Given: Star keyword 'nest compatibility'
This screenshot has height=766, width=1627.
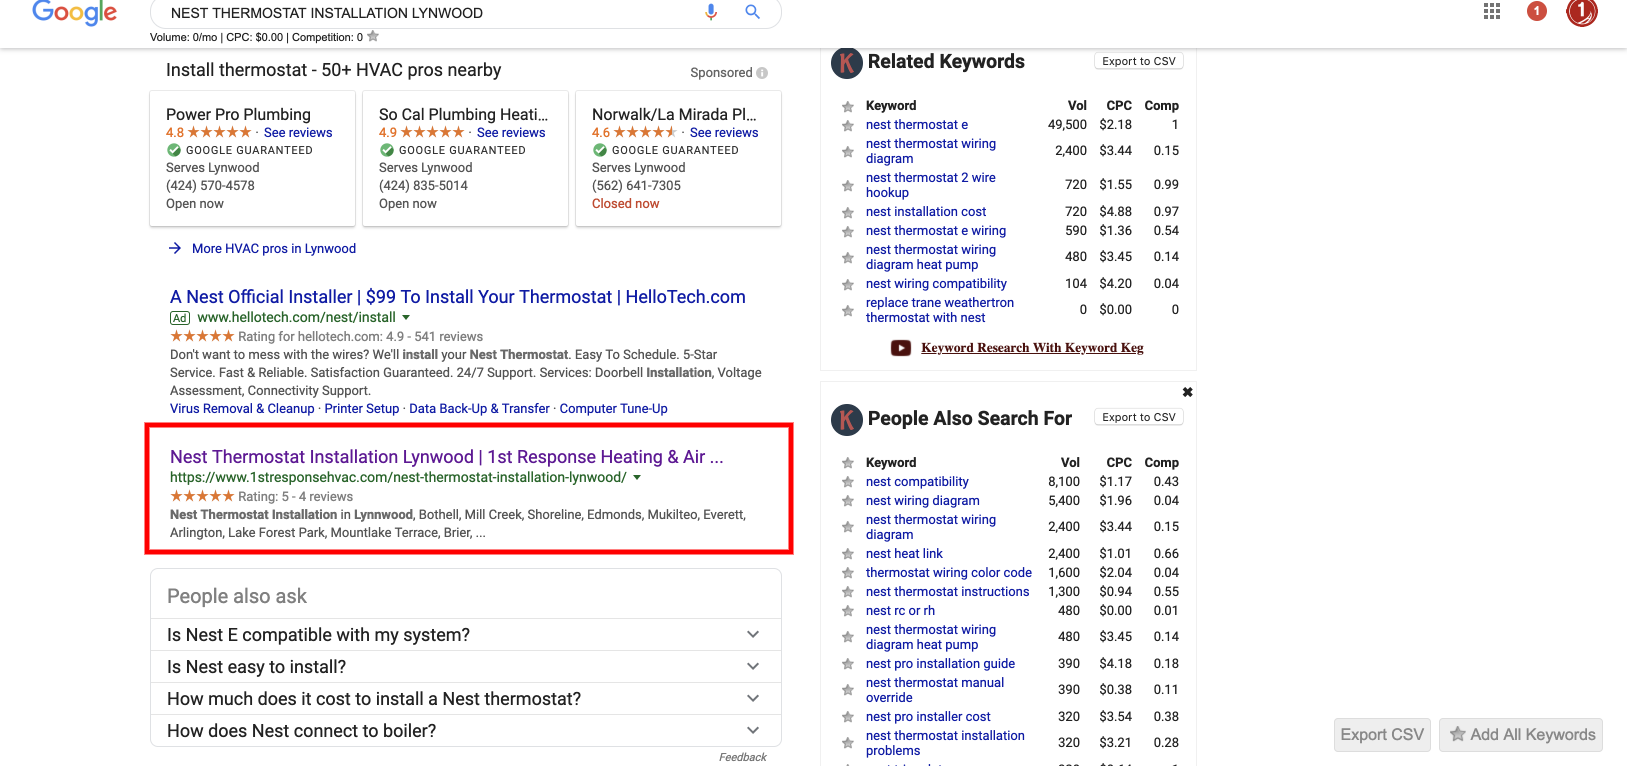Looking at the screenshot, I should pyautogui.click(x=848, y=483).
